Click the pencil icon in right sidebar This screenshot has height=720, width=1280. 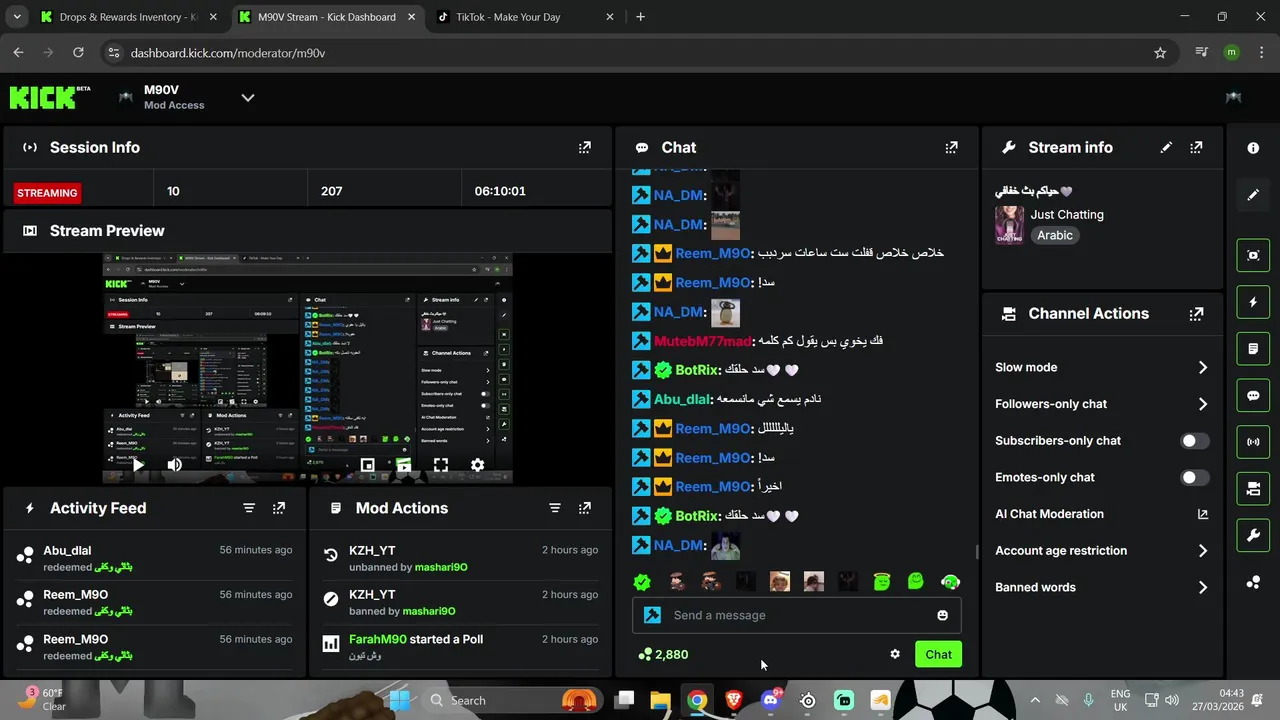[1253, 195]
